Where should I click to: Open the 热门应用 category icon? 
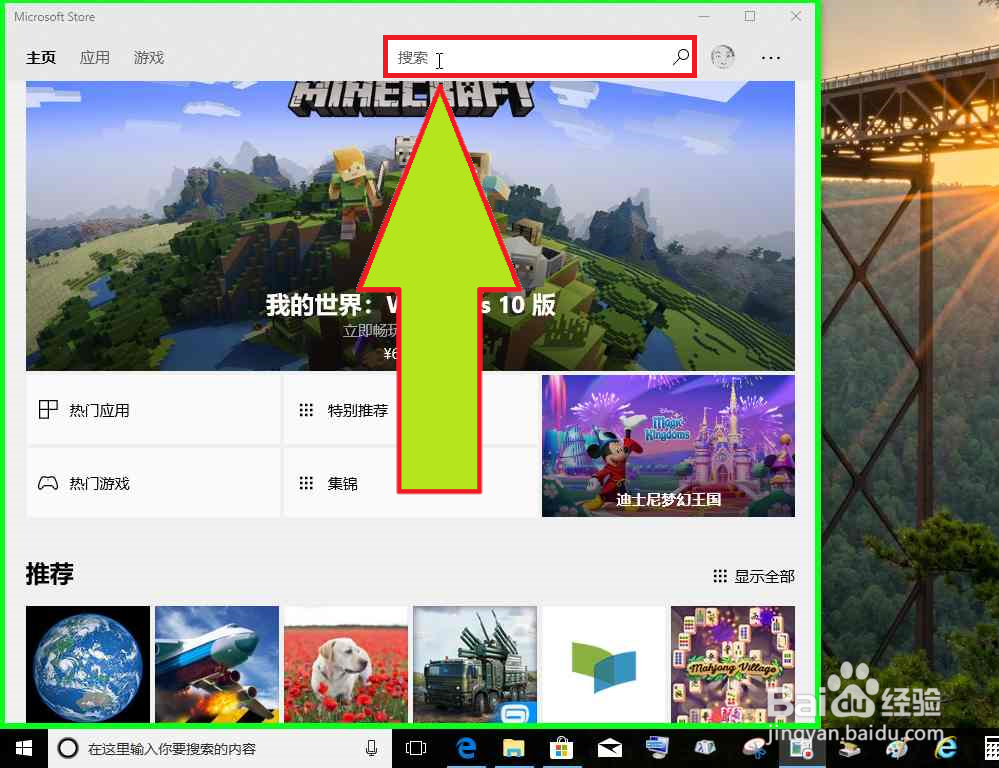(48, 409)
